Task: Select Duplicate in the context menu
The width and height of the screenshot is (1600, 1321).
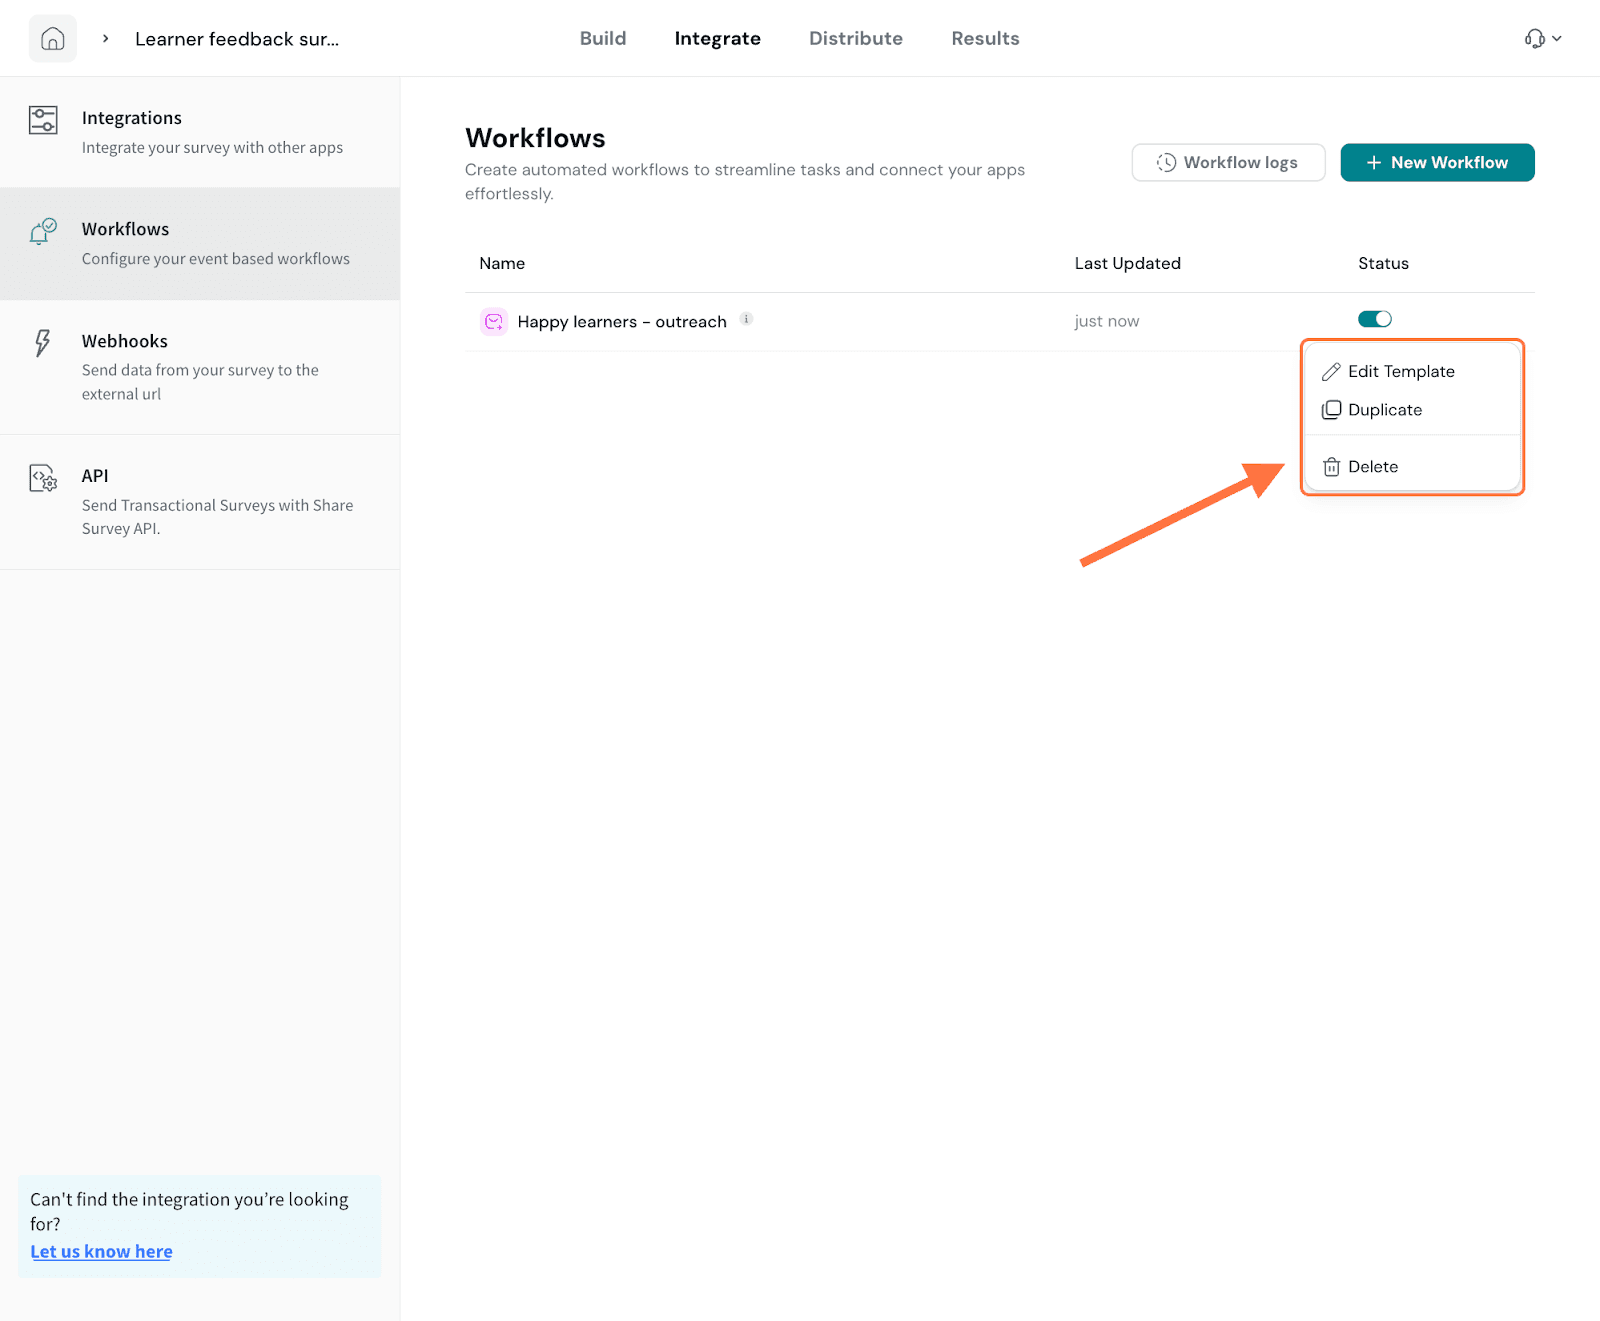Action: click(1384, 410)
